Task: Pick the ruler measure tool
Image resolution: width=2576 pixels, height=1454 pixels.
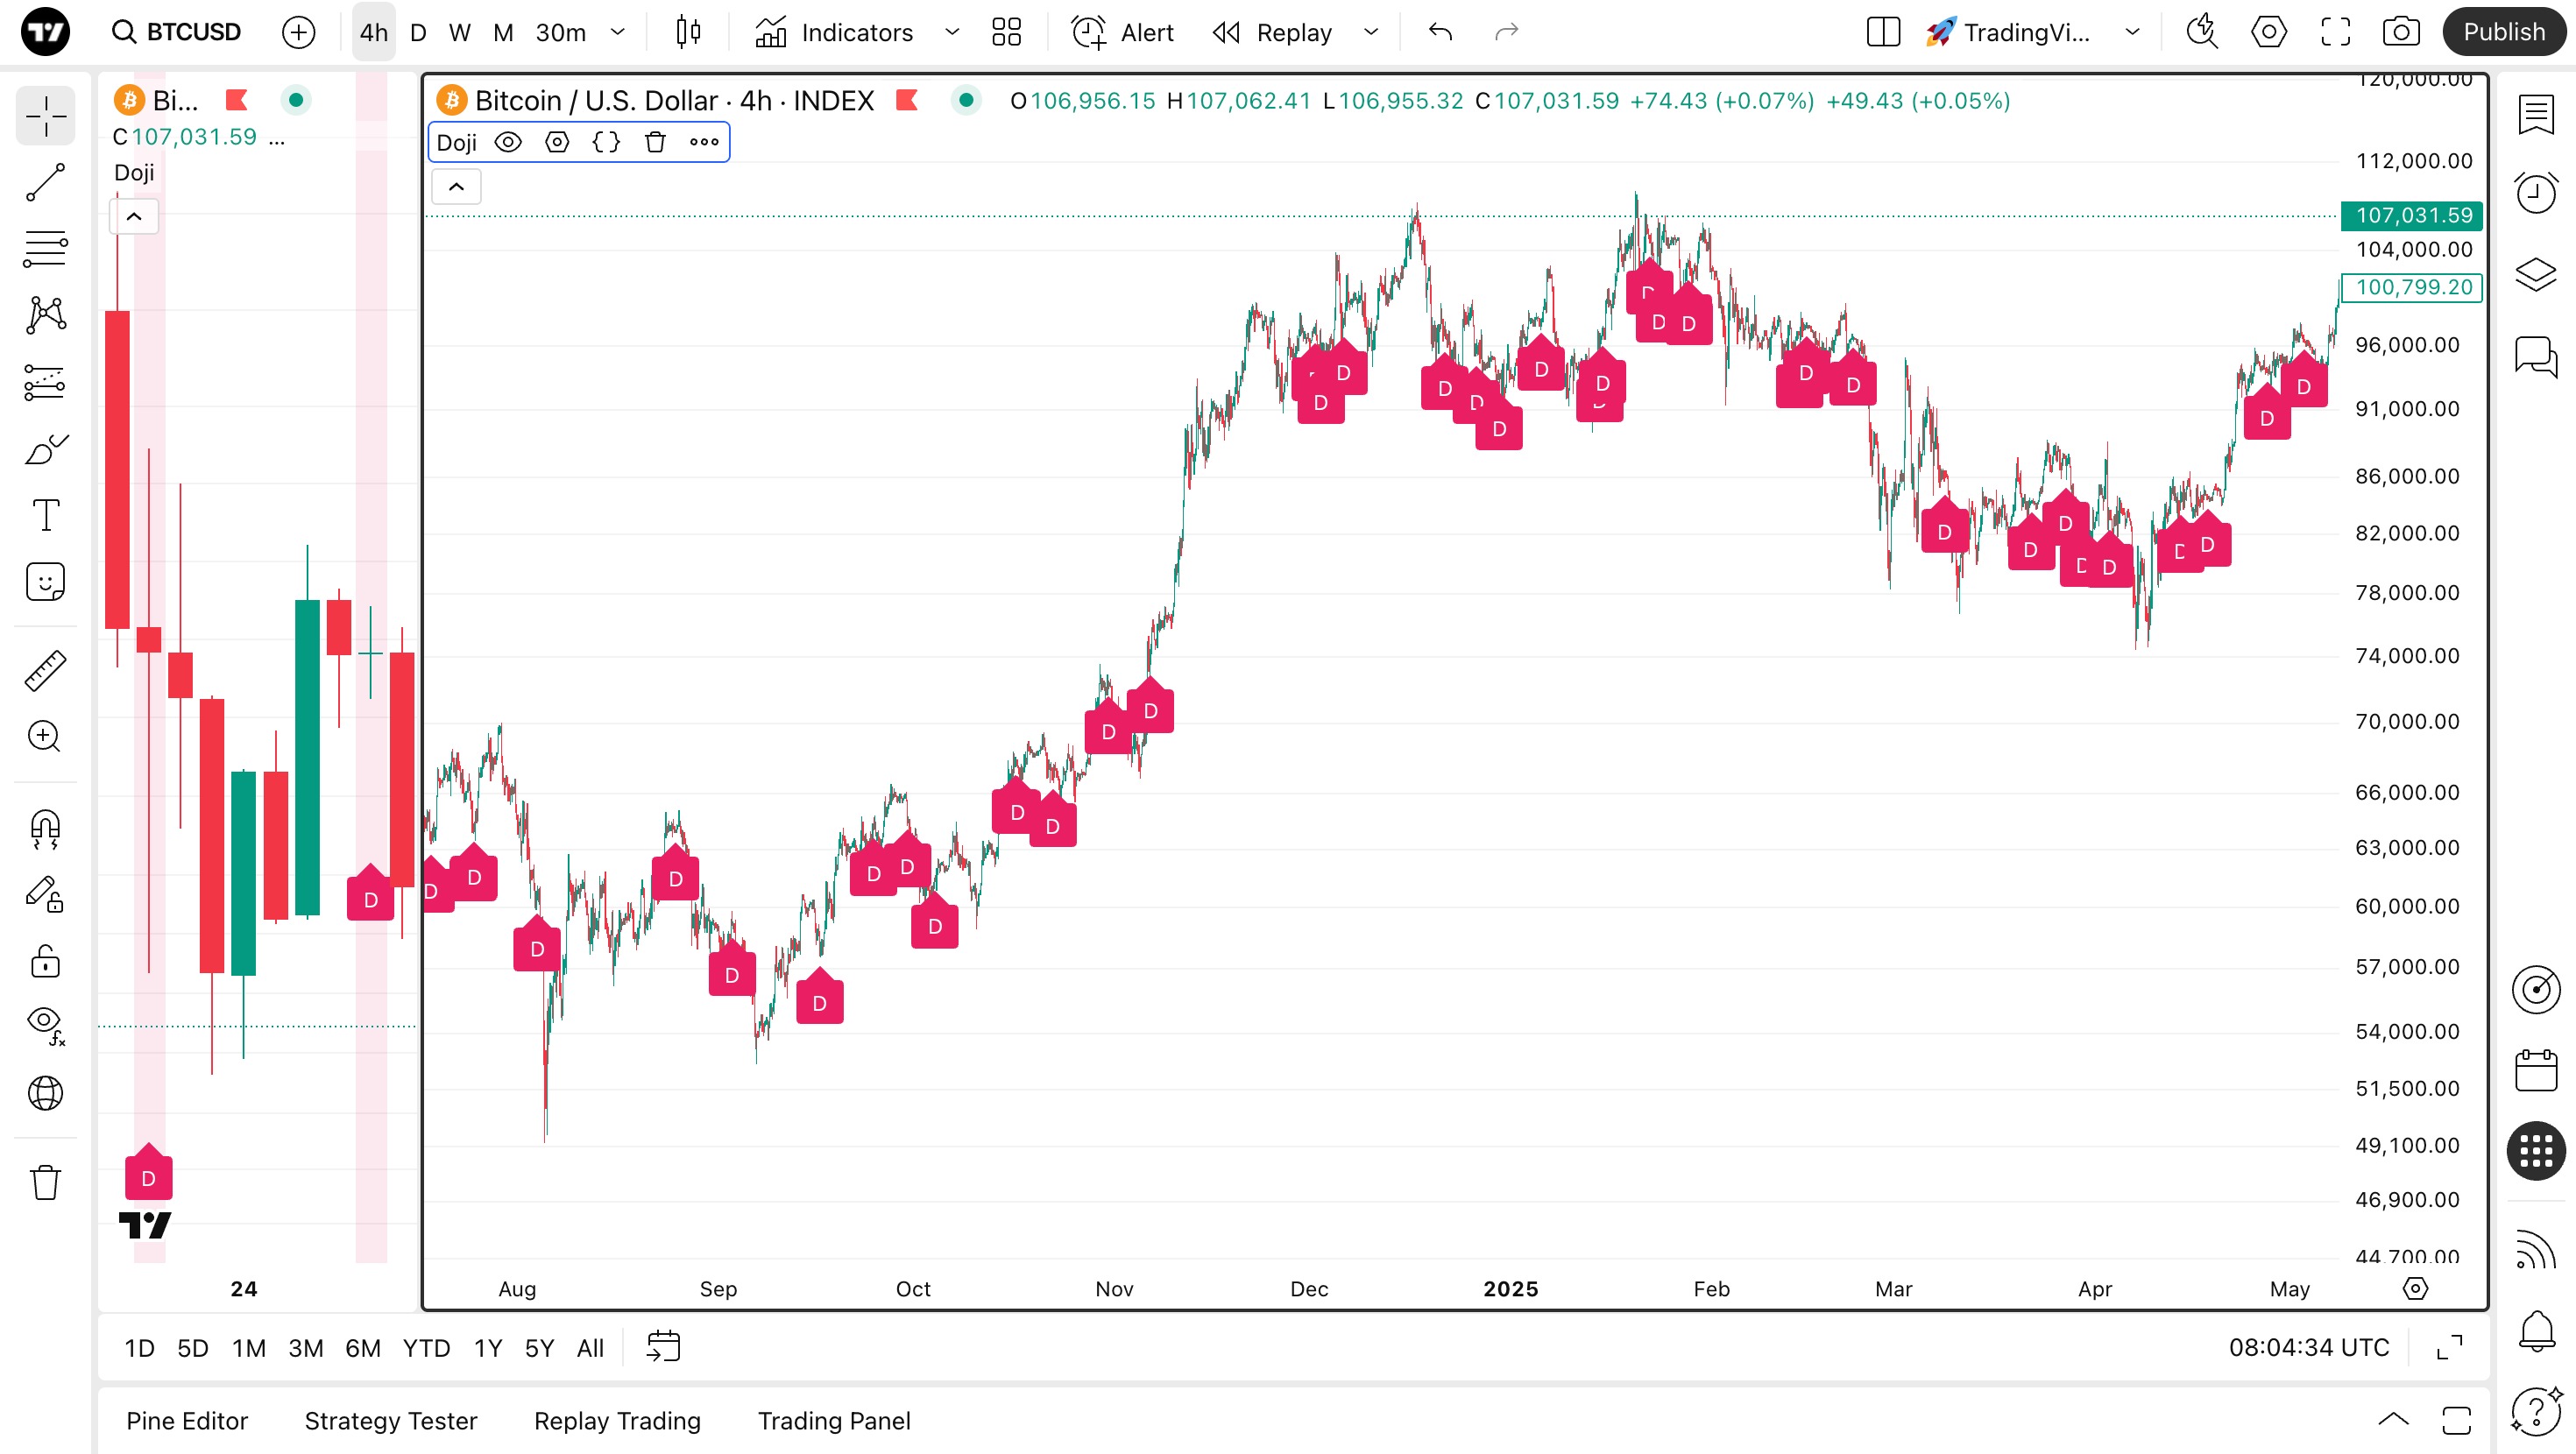Action: pyautogui.click(x=45, y=671)
